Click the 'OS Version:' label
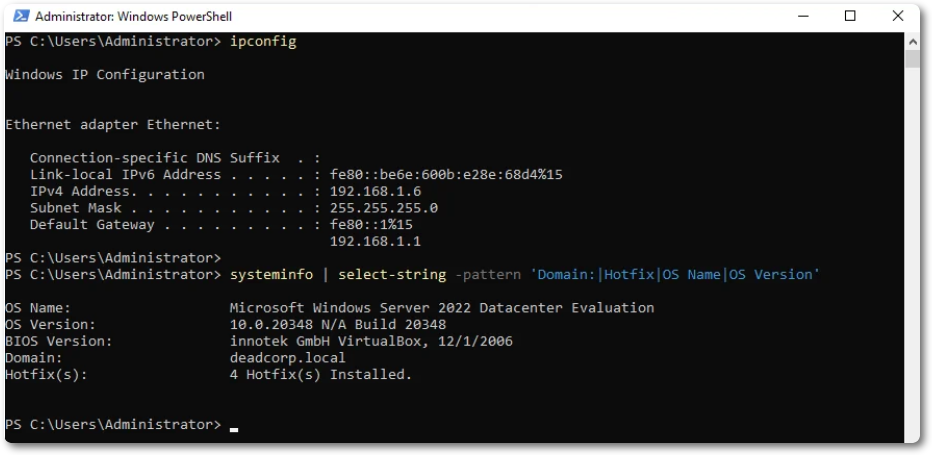932x455 pixels. pos(51,325)
